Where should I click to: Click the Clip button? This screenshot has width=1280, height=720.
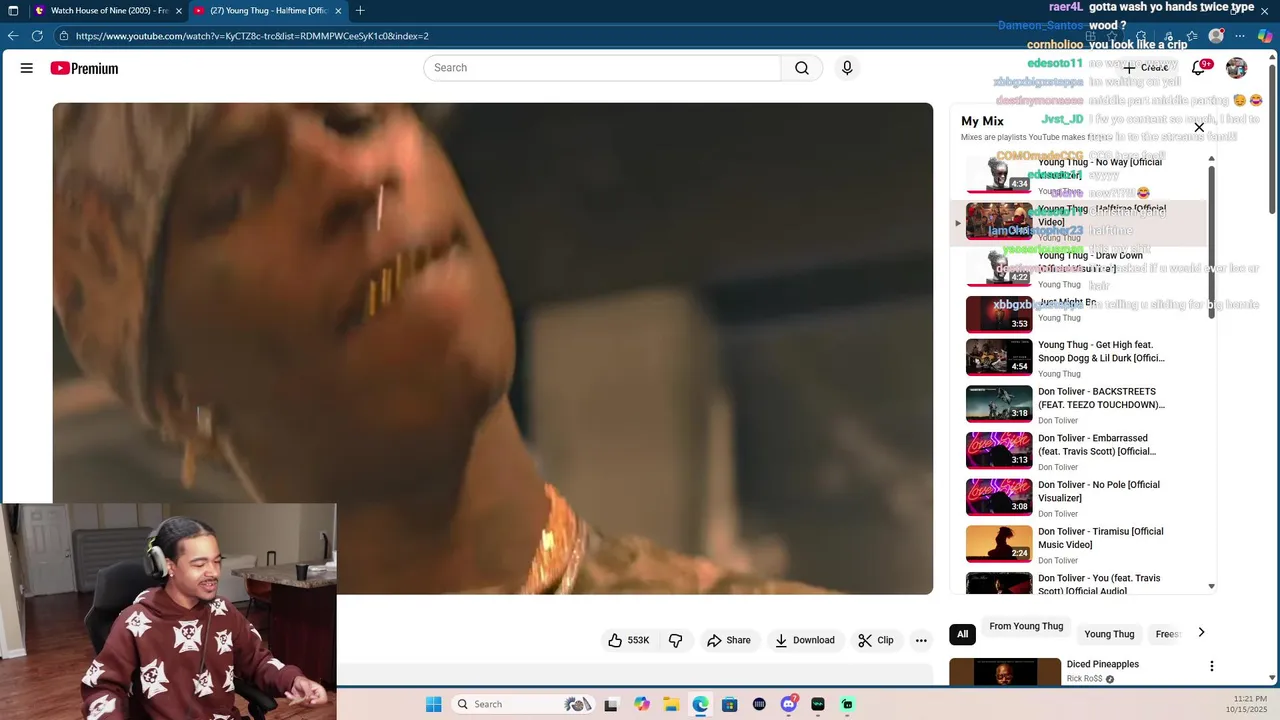876,640
